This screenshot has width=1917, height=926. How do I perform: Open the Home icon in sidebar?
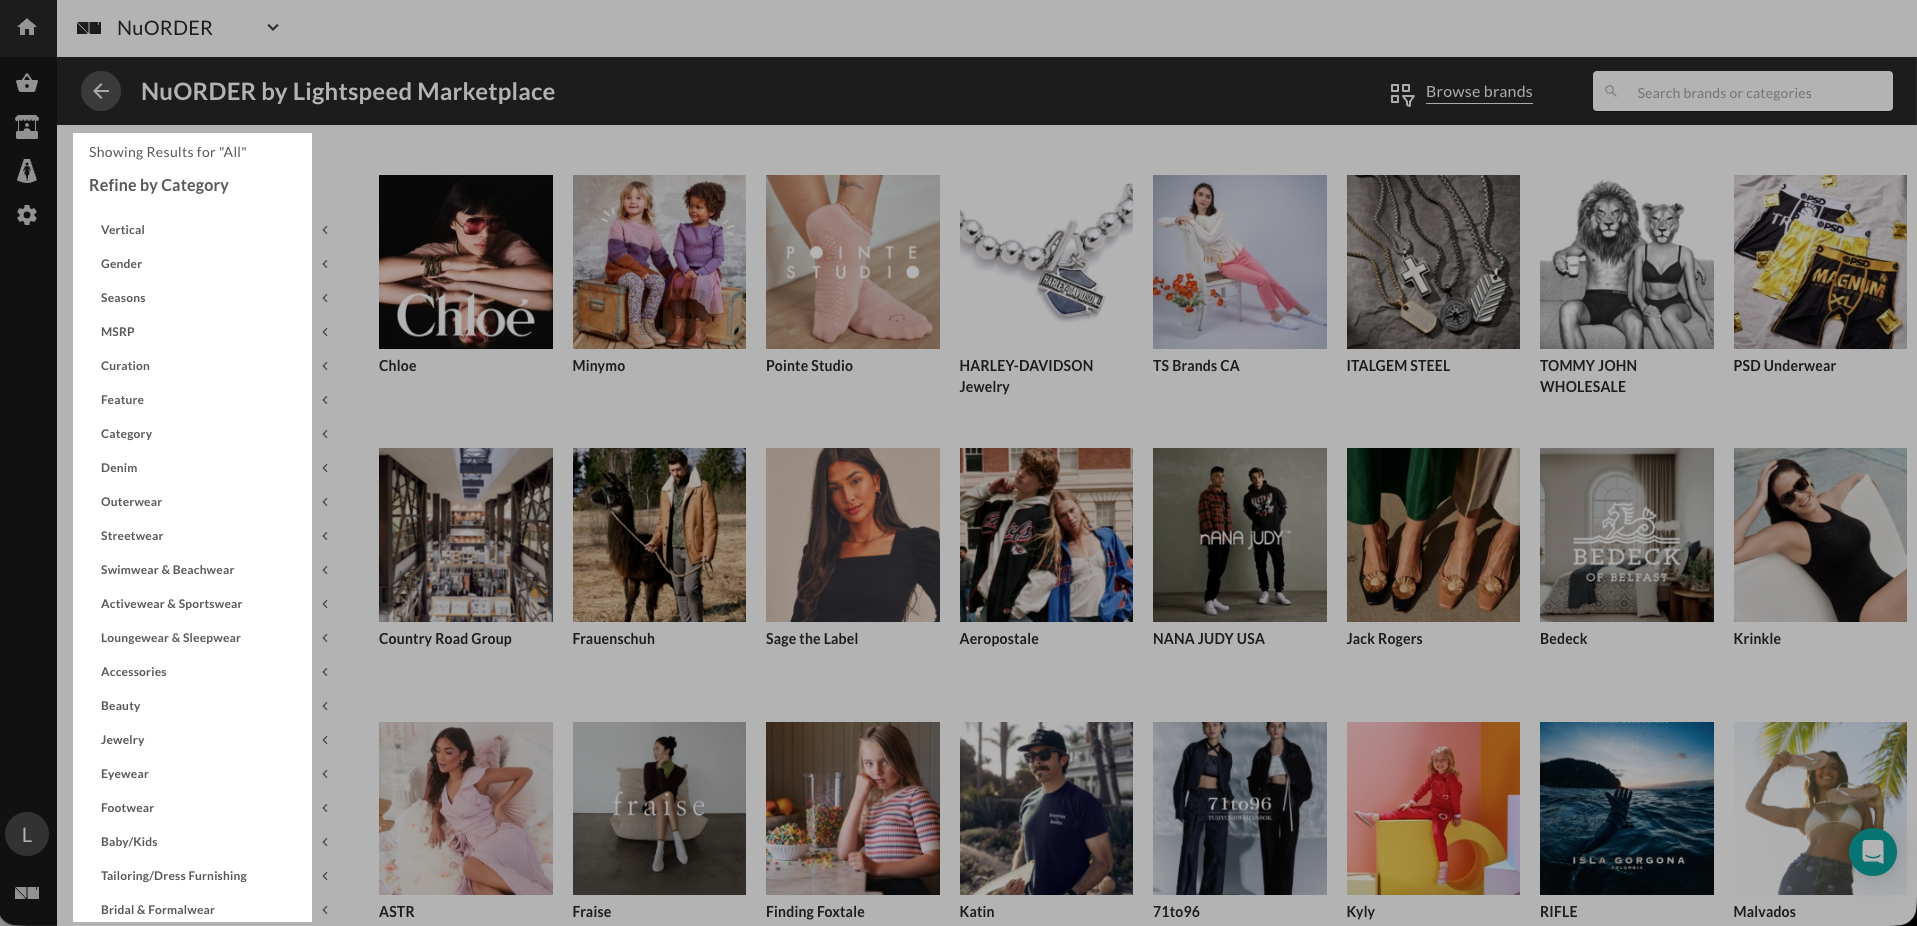click(27, 27)
